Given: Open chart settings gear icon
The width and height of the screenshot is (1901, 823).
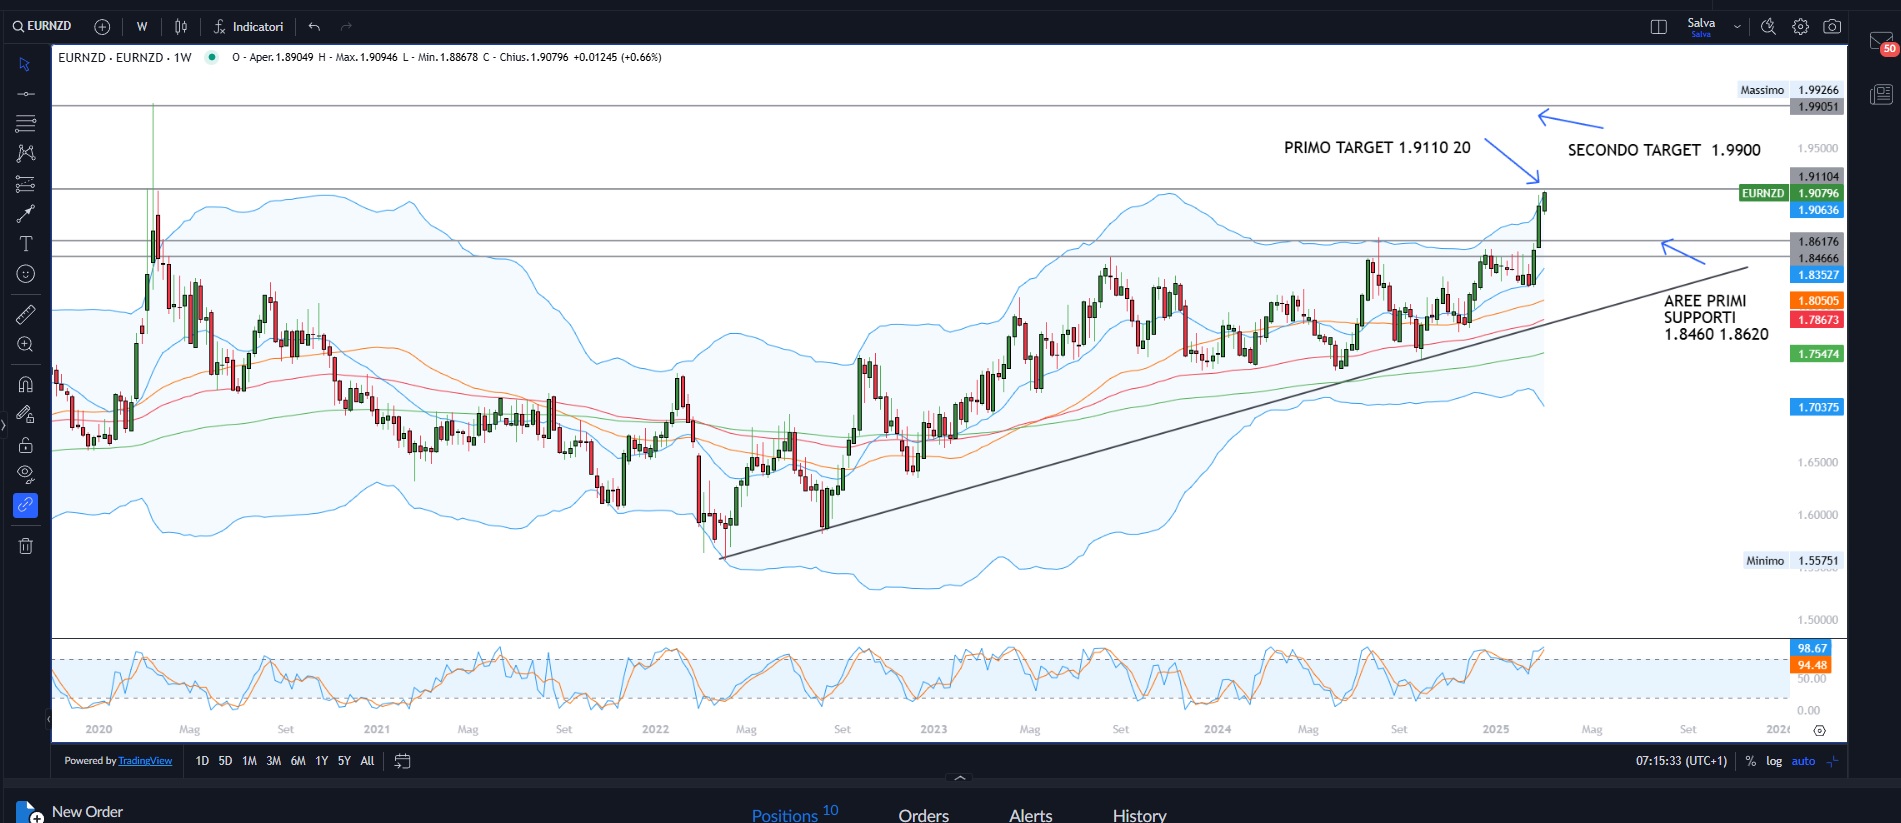Looking at the screenshot, I should [1800, 27].
